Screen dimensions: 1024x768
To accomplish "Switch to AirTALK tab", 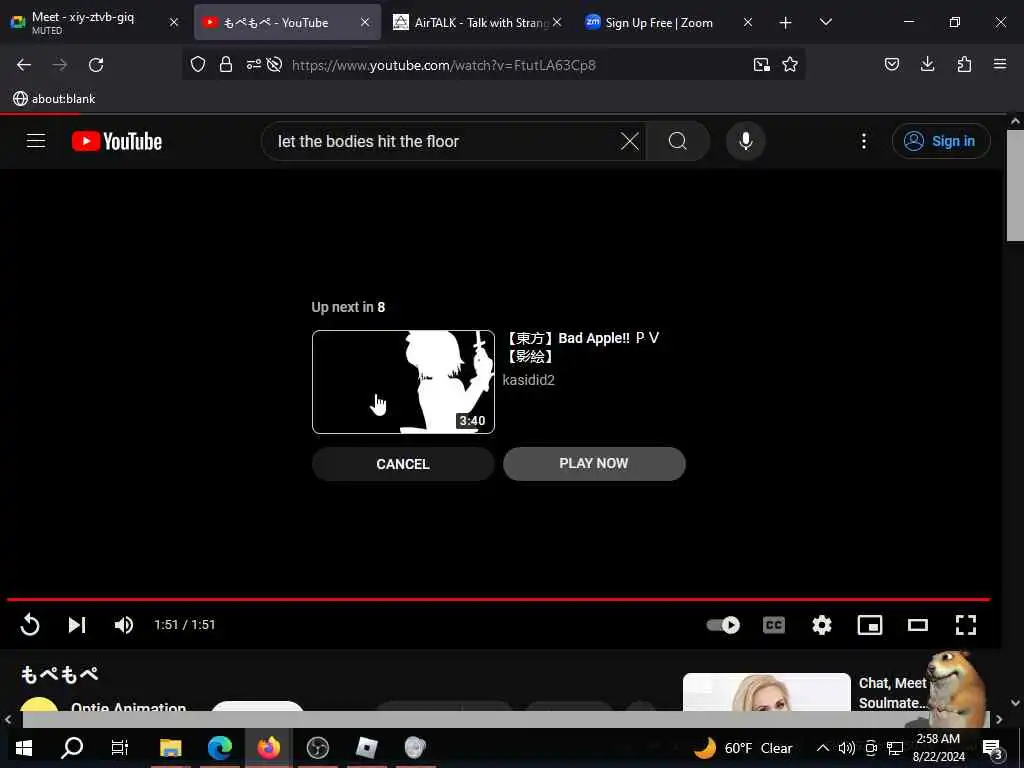I will pos(470,22).
